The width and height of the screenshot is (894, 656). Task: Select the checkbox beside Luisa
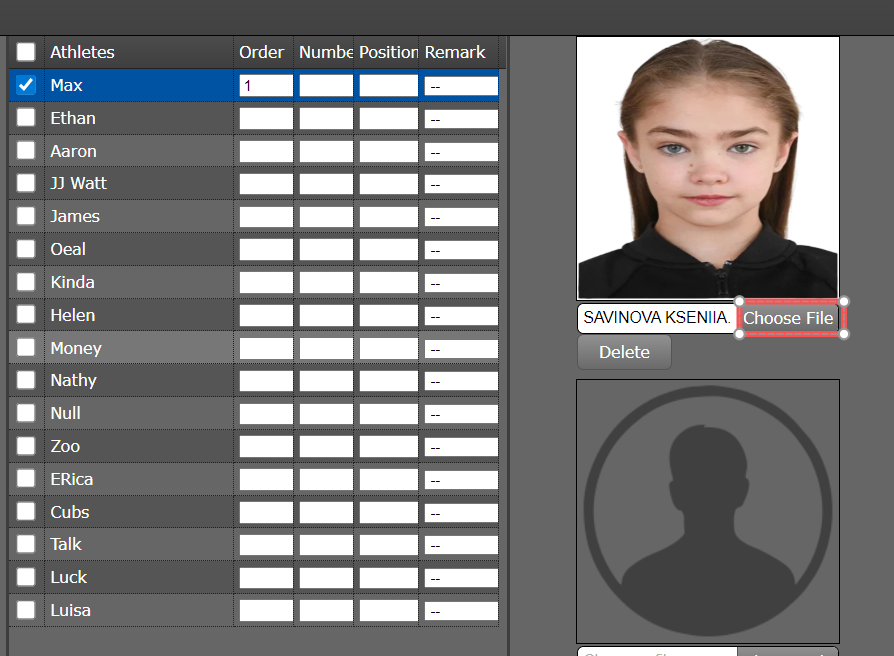[26, 610]
